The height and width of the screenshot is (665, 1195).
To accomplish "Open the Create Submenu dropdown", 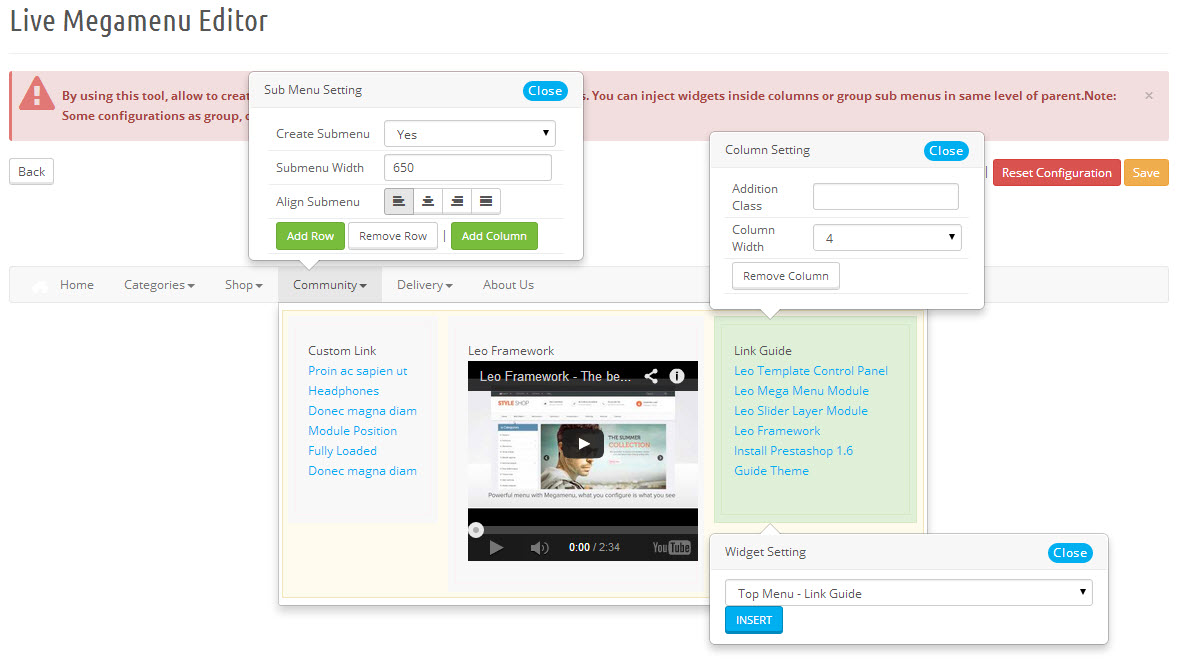I will [469, 134].
